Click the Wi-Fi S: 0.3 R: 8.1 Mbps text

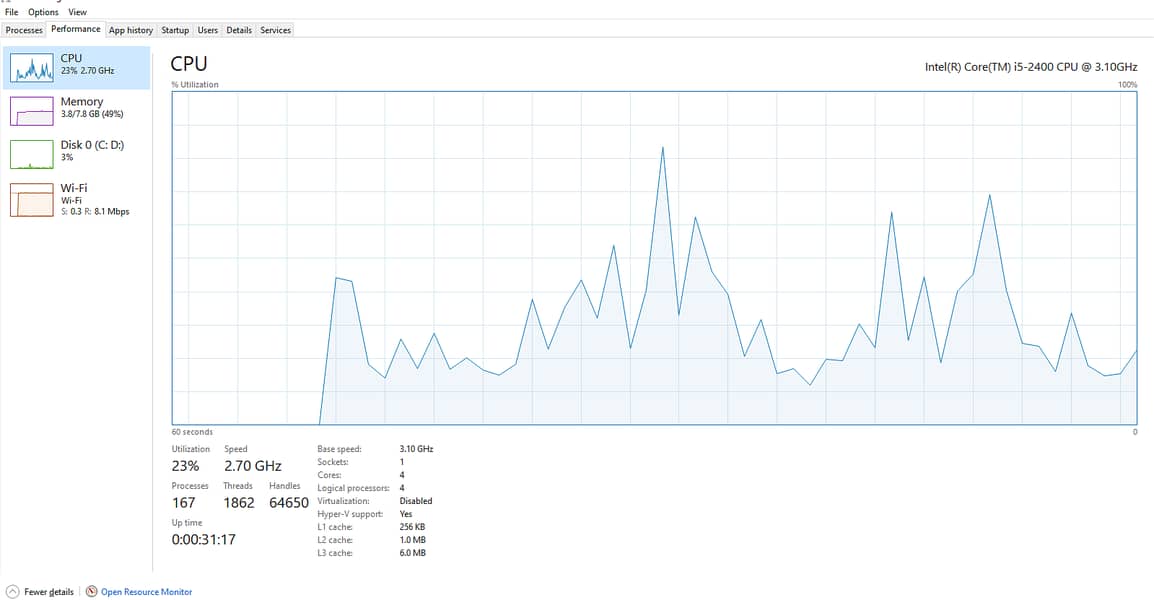pos(95,211)
